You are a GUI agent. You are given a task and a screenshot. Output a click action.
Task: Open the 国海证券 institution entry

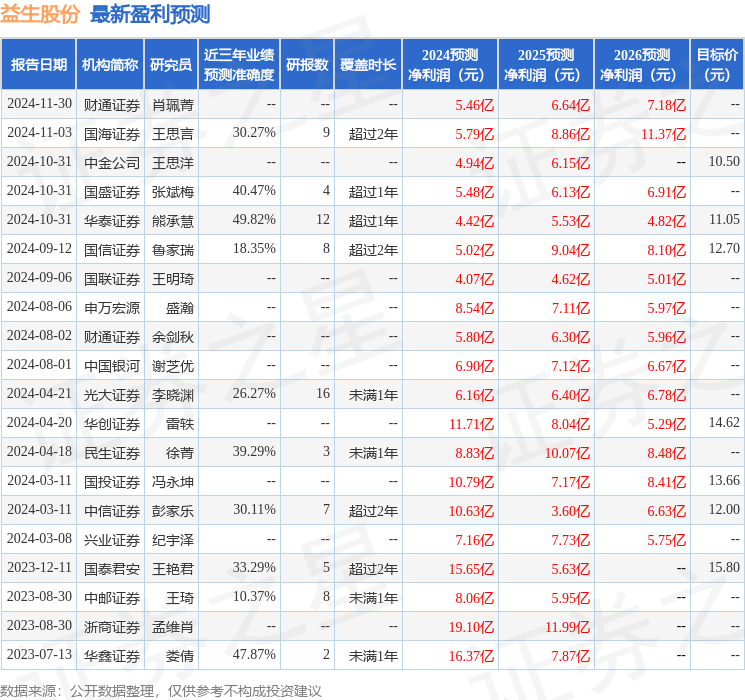tap(111, 133)
